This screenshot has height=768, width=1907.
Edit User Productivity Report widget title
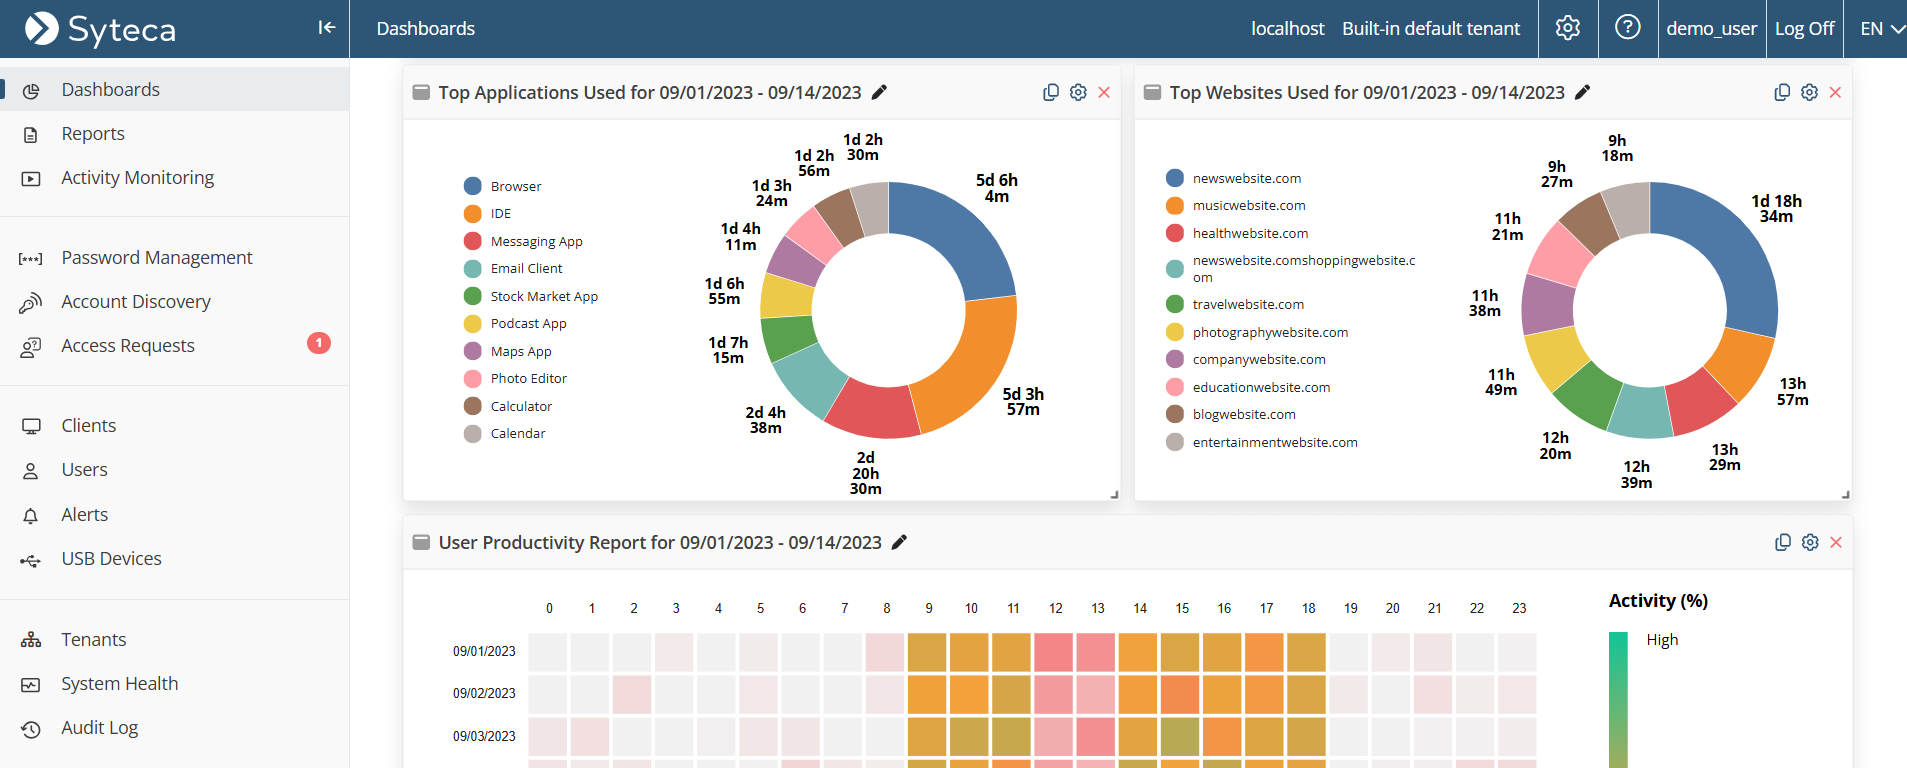point(899,542)
